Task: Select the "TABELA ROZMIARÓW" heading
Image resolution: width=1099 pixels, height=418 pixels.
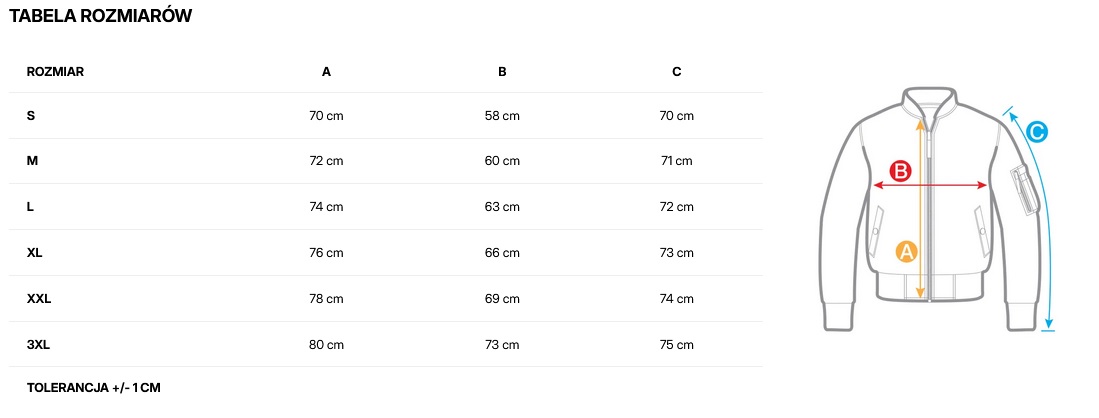Action: (100, 16)
